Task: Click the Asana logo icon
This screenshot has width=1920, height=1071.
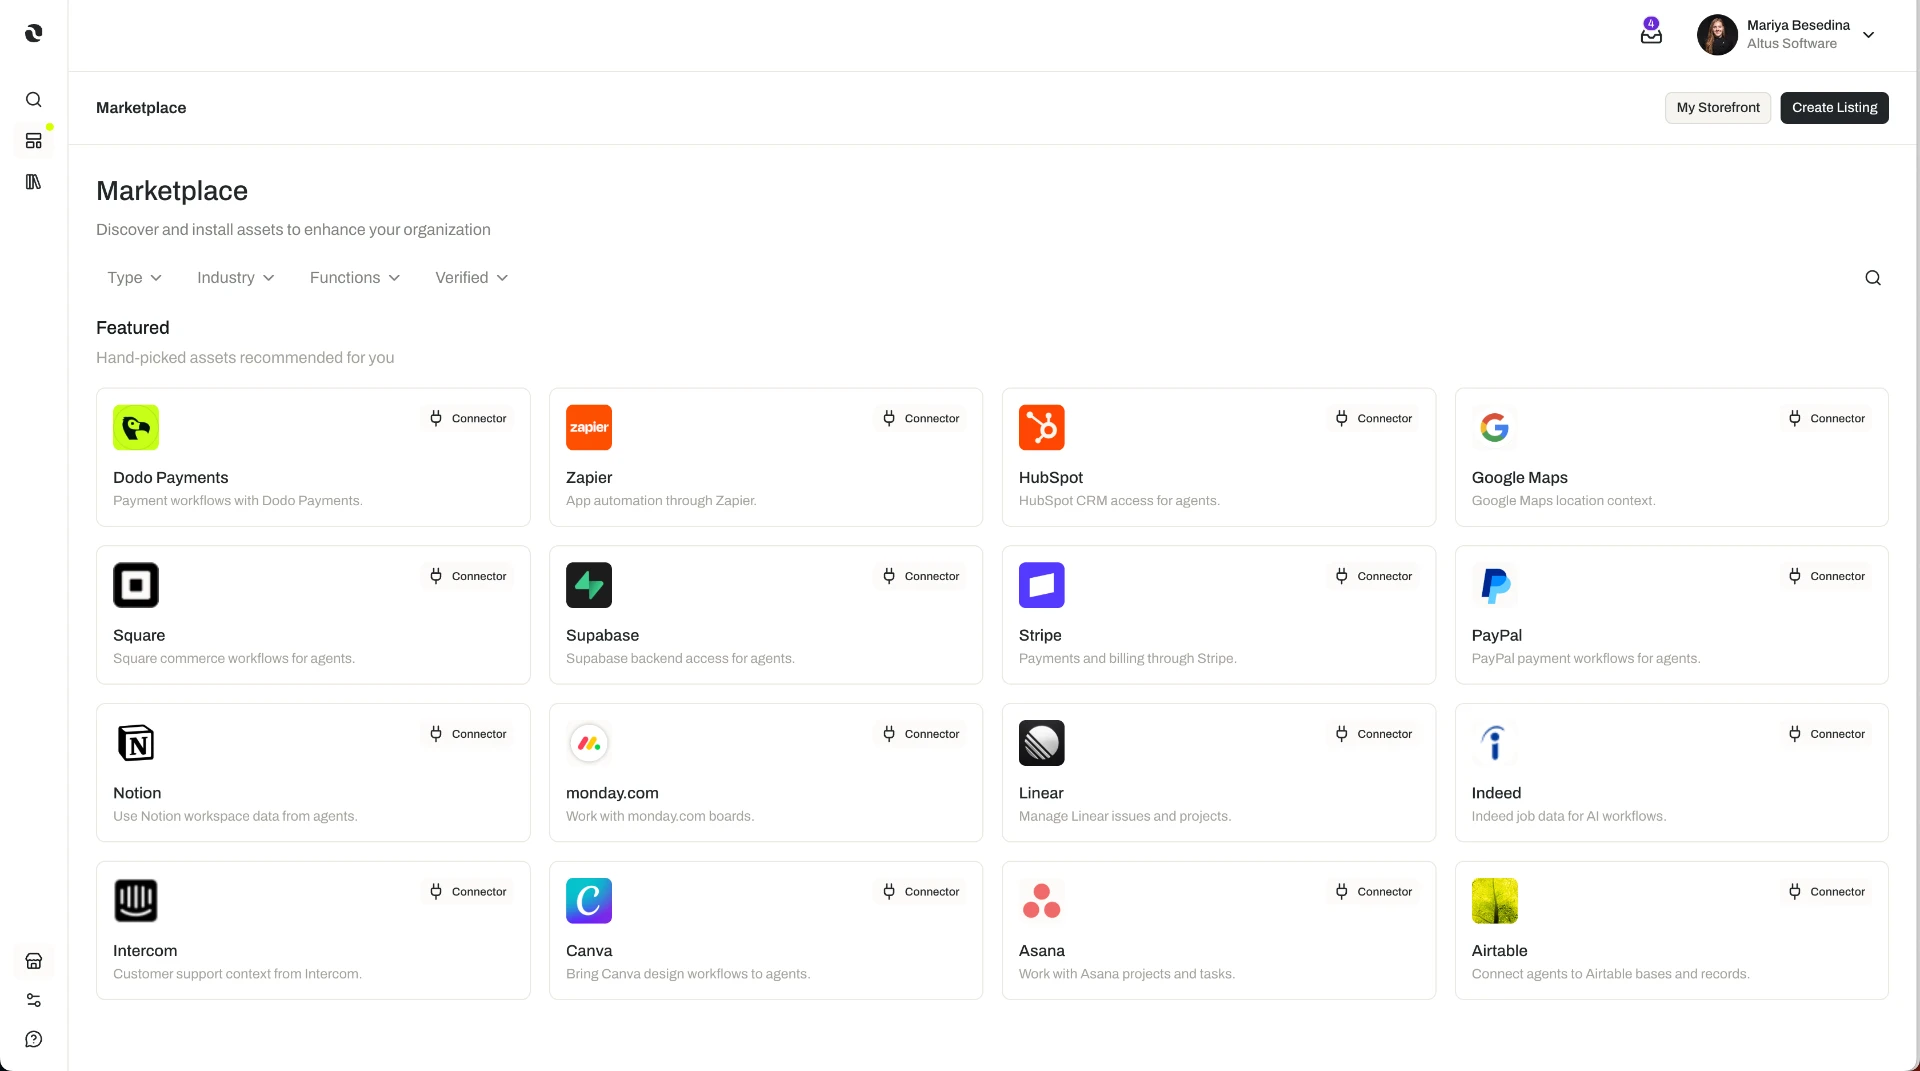Action: pyautogui.click(x=1042, y=901)
